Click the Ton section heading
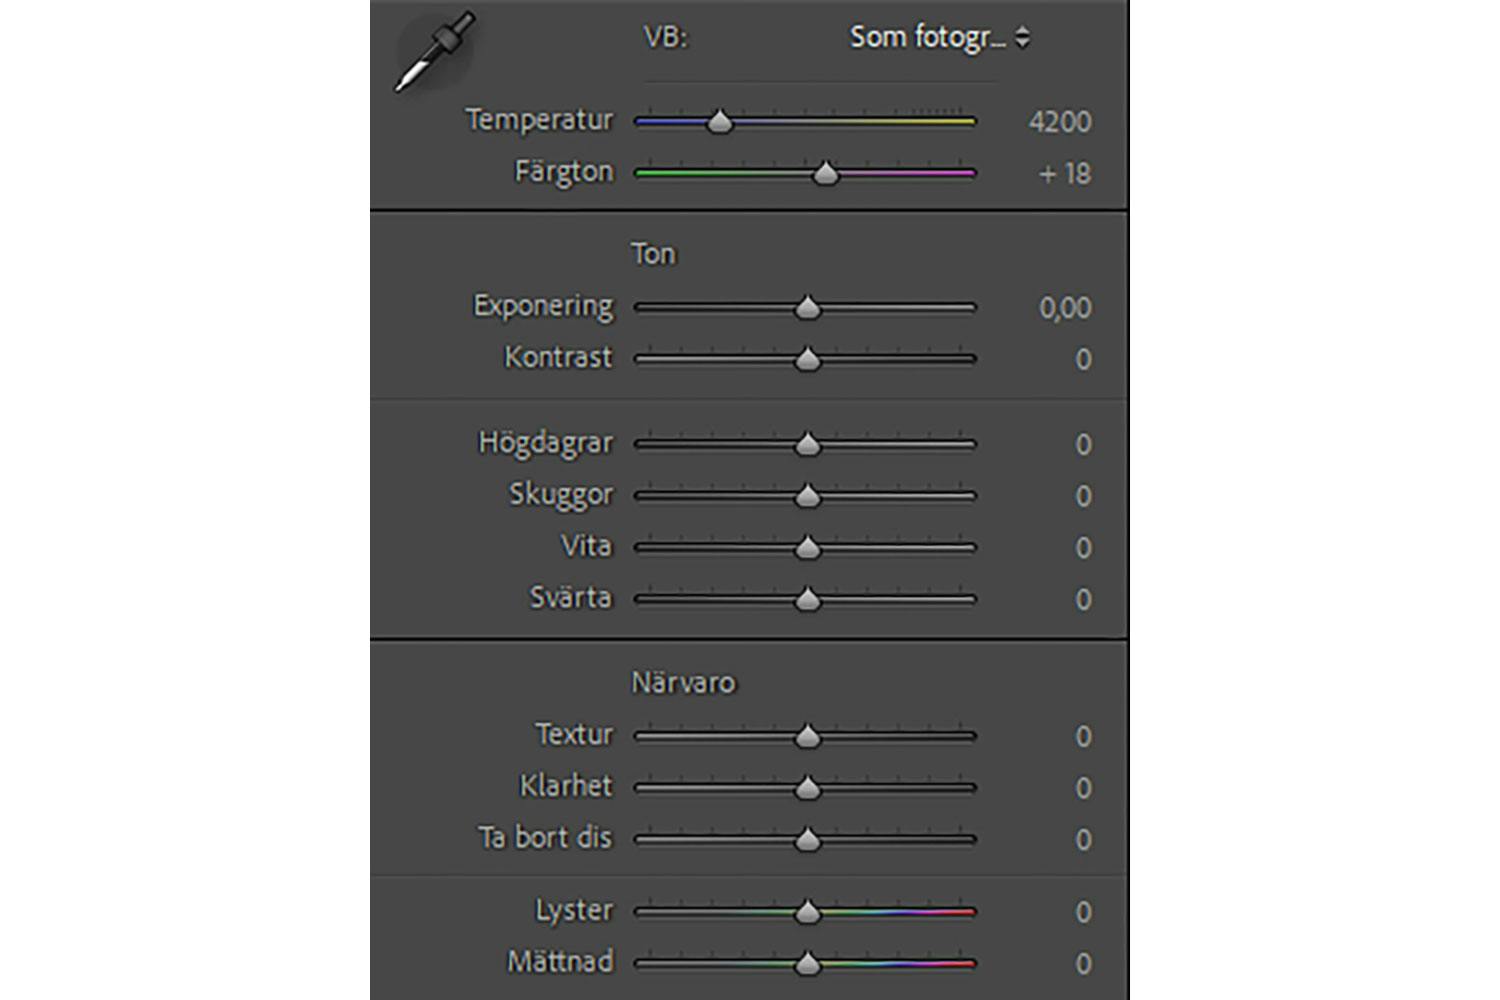 [x=653, y=254]
